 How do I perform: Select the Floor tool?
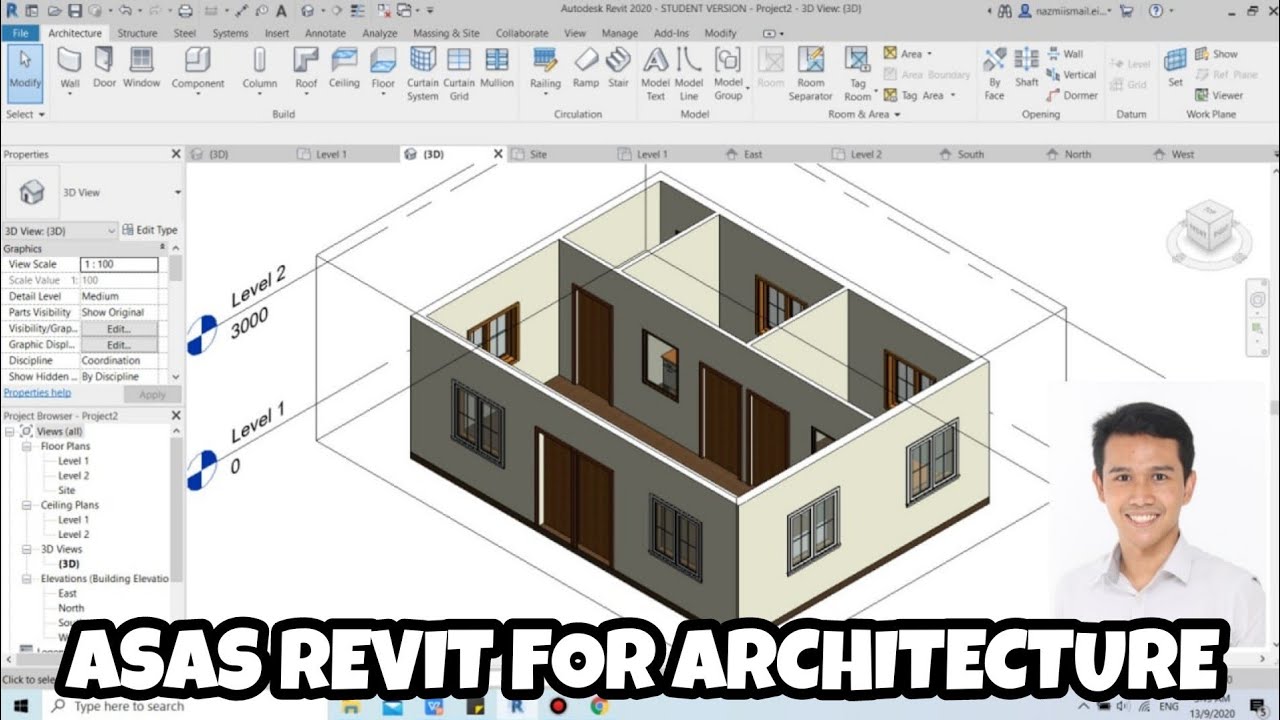point(383,68)
